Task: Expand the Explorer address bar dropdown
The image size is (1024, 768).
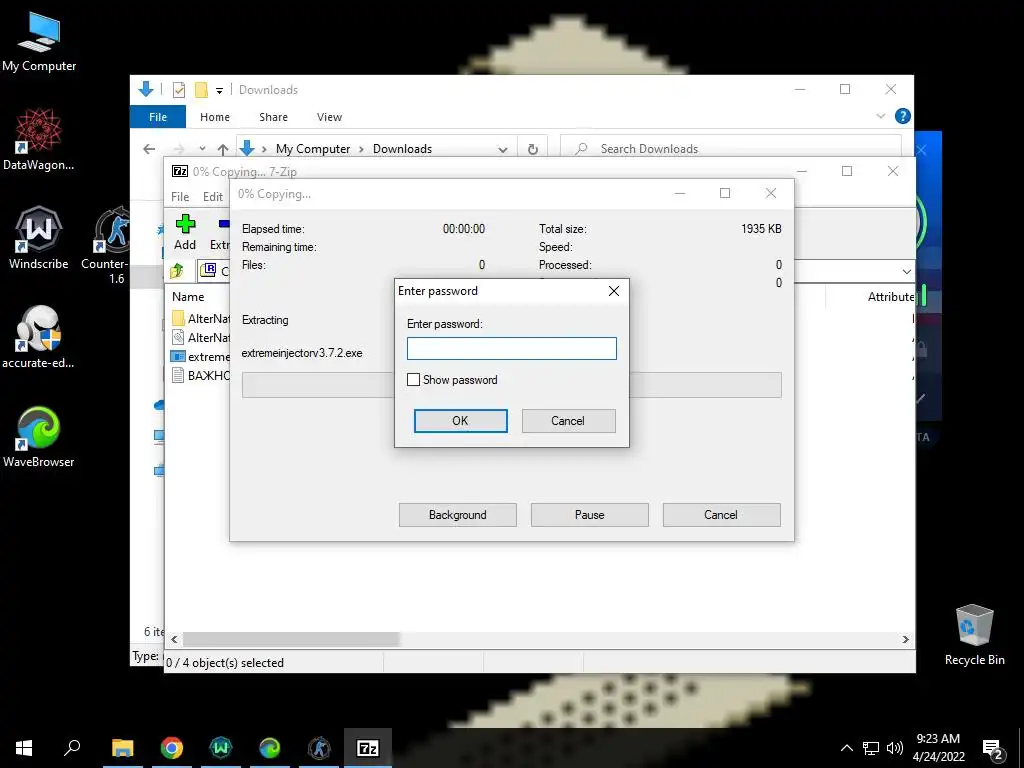Action: [x=502, y=150]
